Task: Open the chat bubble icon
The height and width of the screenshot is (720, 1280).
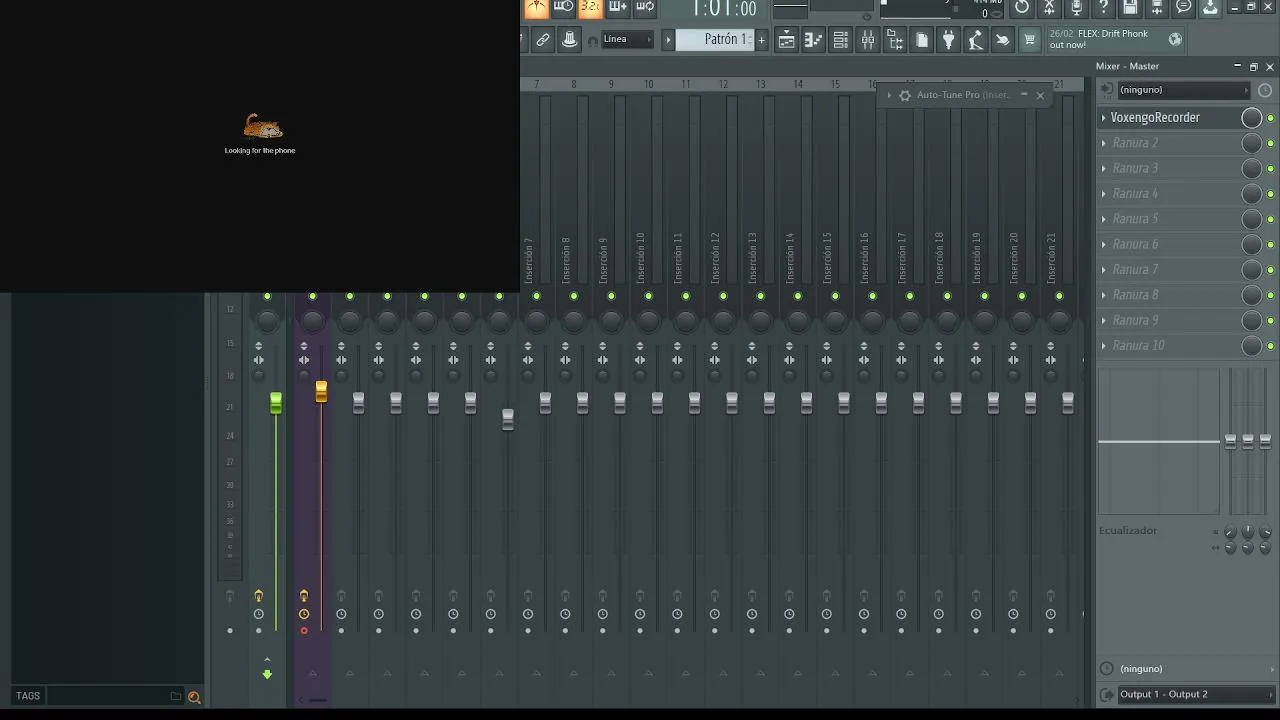Action: tap(1184, 8)
